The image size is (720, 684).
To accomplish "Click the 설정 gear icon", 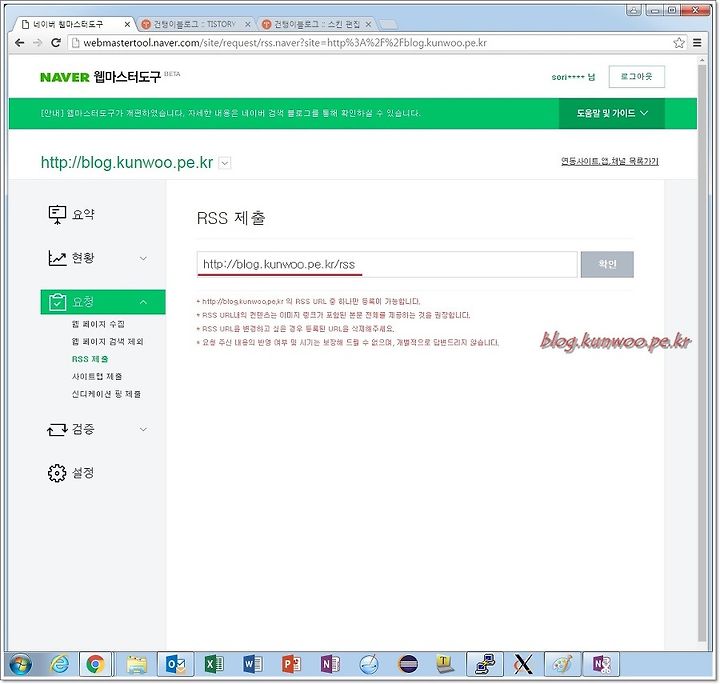I will click(57, 473).
